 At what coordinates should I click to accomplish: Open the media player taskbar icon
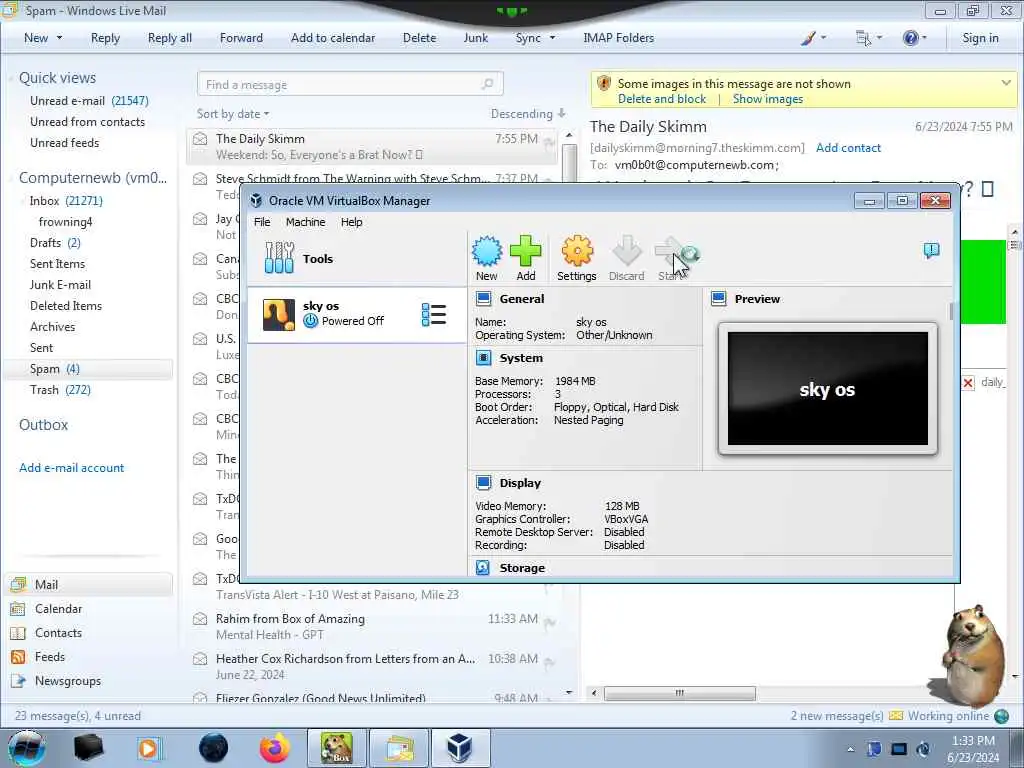pos(148,748)
